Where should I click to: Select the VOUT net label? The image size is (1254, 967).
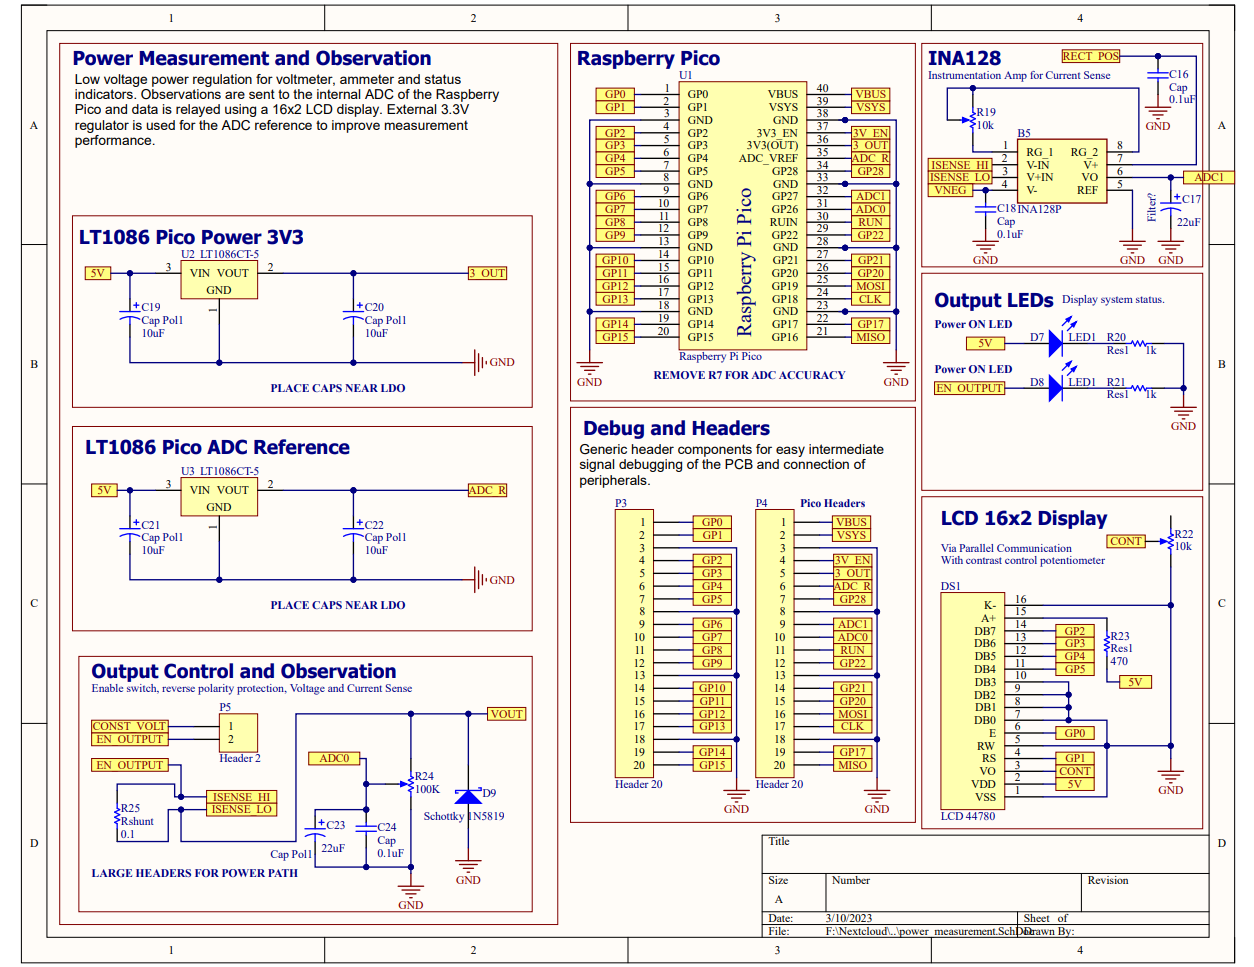pyautogui.click(x=506, y=714)
